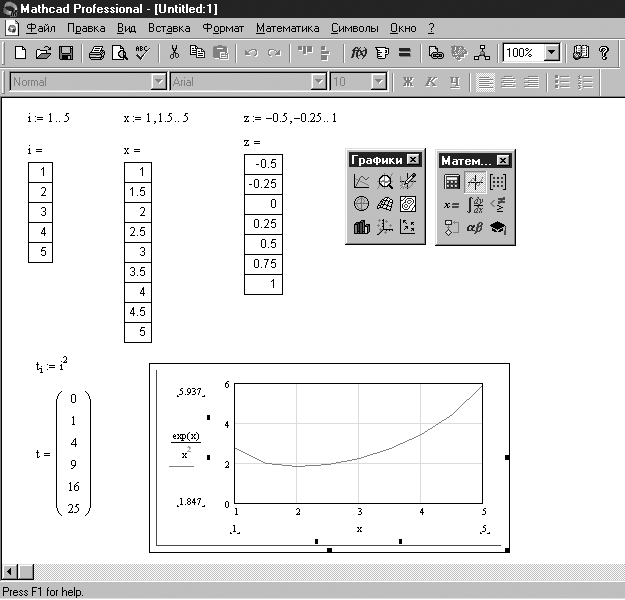The height and width of the screenshot is (600, 625).
Task: Click the horizontal scrollbar left arrow
Action: (9, 572)
